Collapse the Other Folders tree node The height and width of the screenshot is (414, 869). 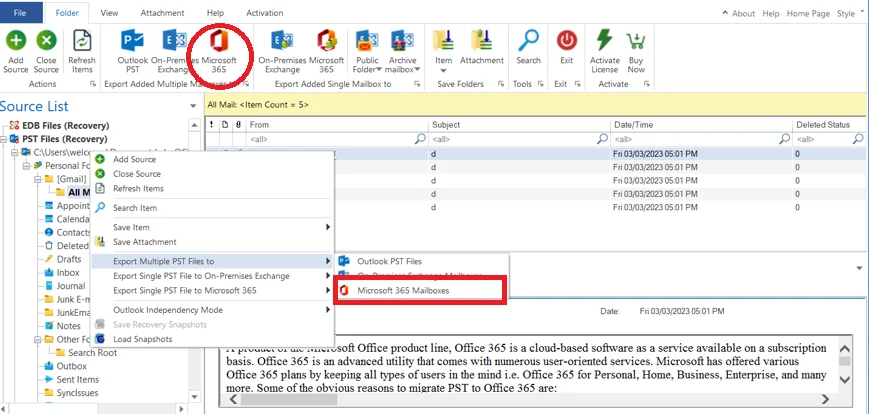(x=38, y=339)
